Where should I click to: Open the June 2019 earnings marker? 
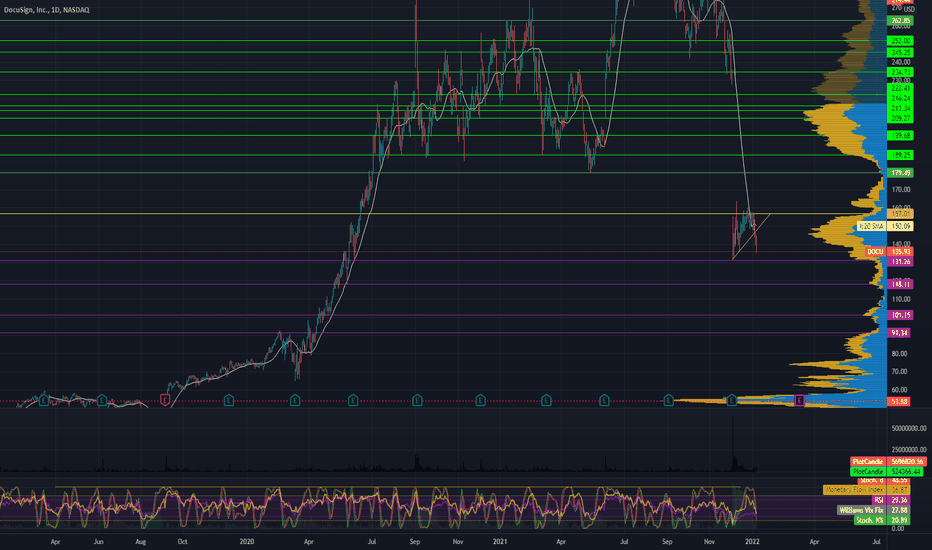coord(102,401)
